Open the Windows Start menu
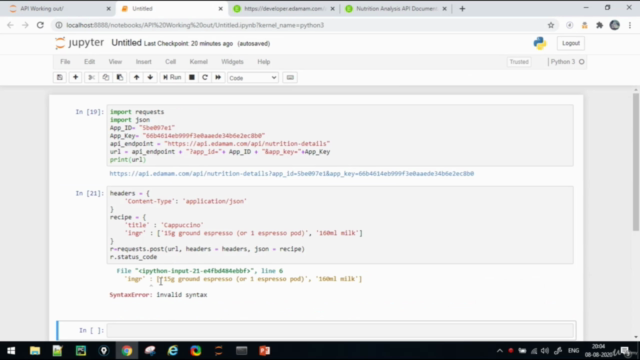This screenshot has height=360, width=640. pos(11,351)
